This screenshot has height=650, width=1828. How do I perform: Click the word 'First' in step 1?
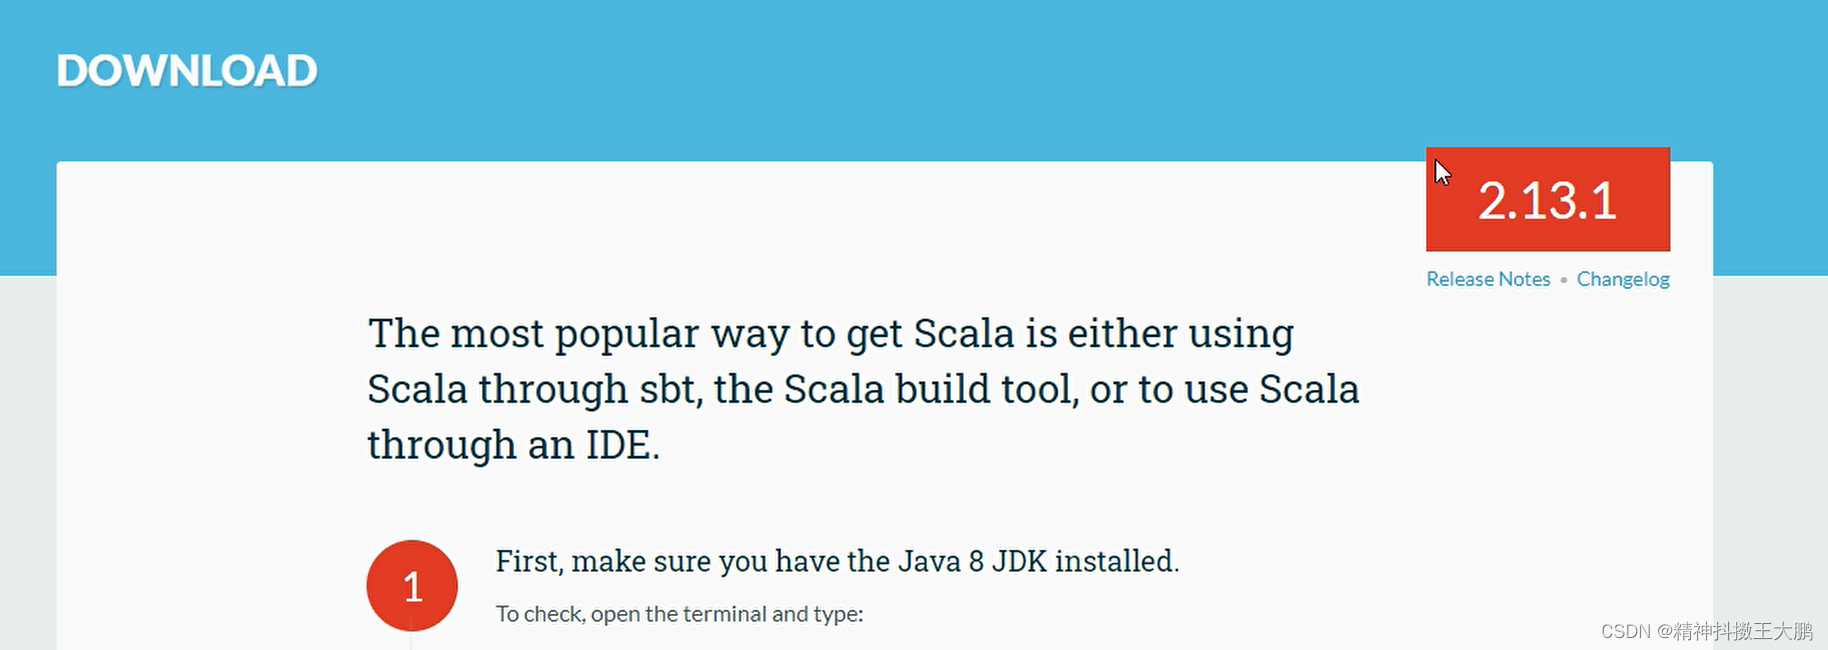pos(528,561)
